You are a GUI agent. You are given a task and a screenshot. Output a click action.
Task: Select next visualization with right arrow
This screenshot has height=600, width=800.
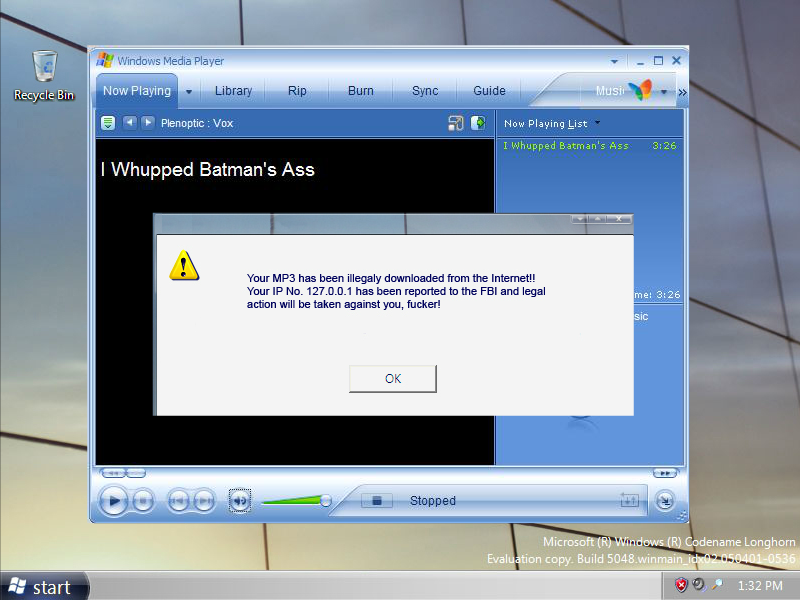click(148, 122)
